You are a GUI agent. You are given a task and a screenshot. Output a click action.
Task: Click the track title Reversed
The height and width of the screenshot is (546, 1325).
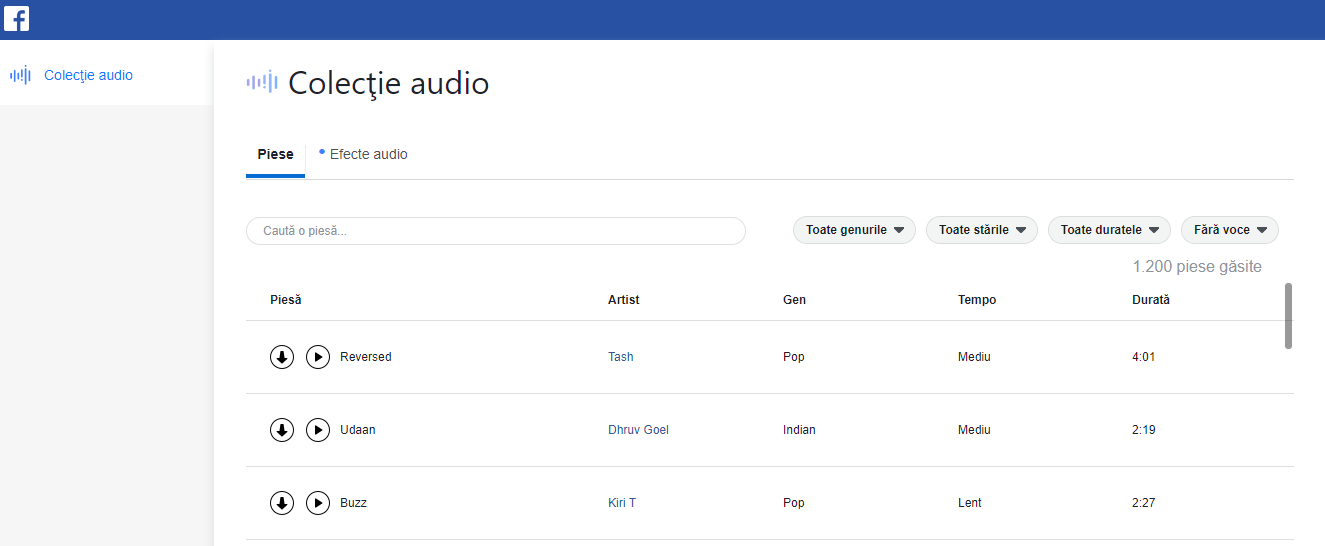(x=366, y=357)
